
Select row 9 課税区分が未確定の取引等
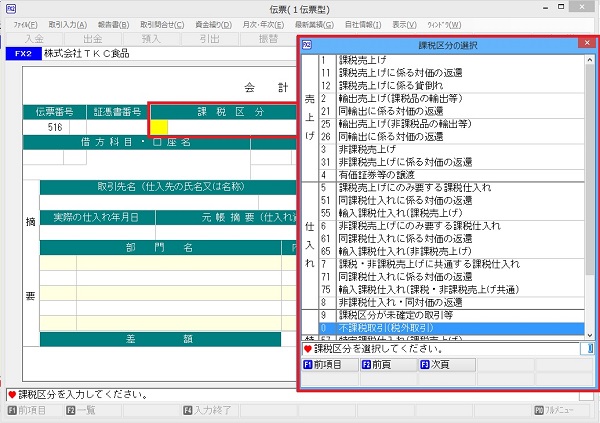click(x=452, y=315)
